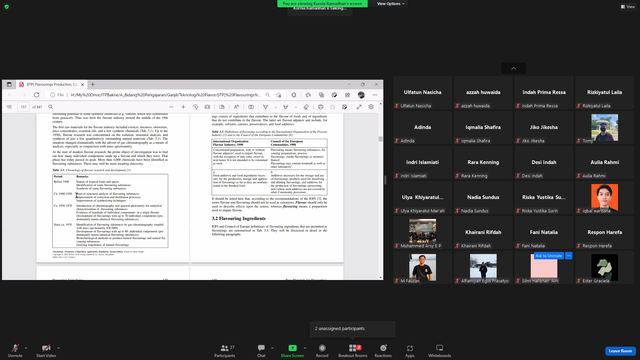Image resolution: width=640 pixels, height=360 pixels.
Task: Reload the page in shared browser
Action: pyautogui.click(x=36, y=95)
